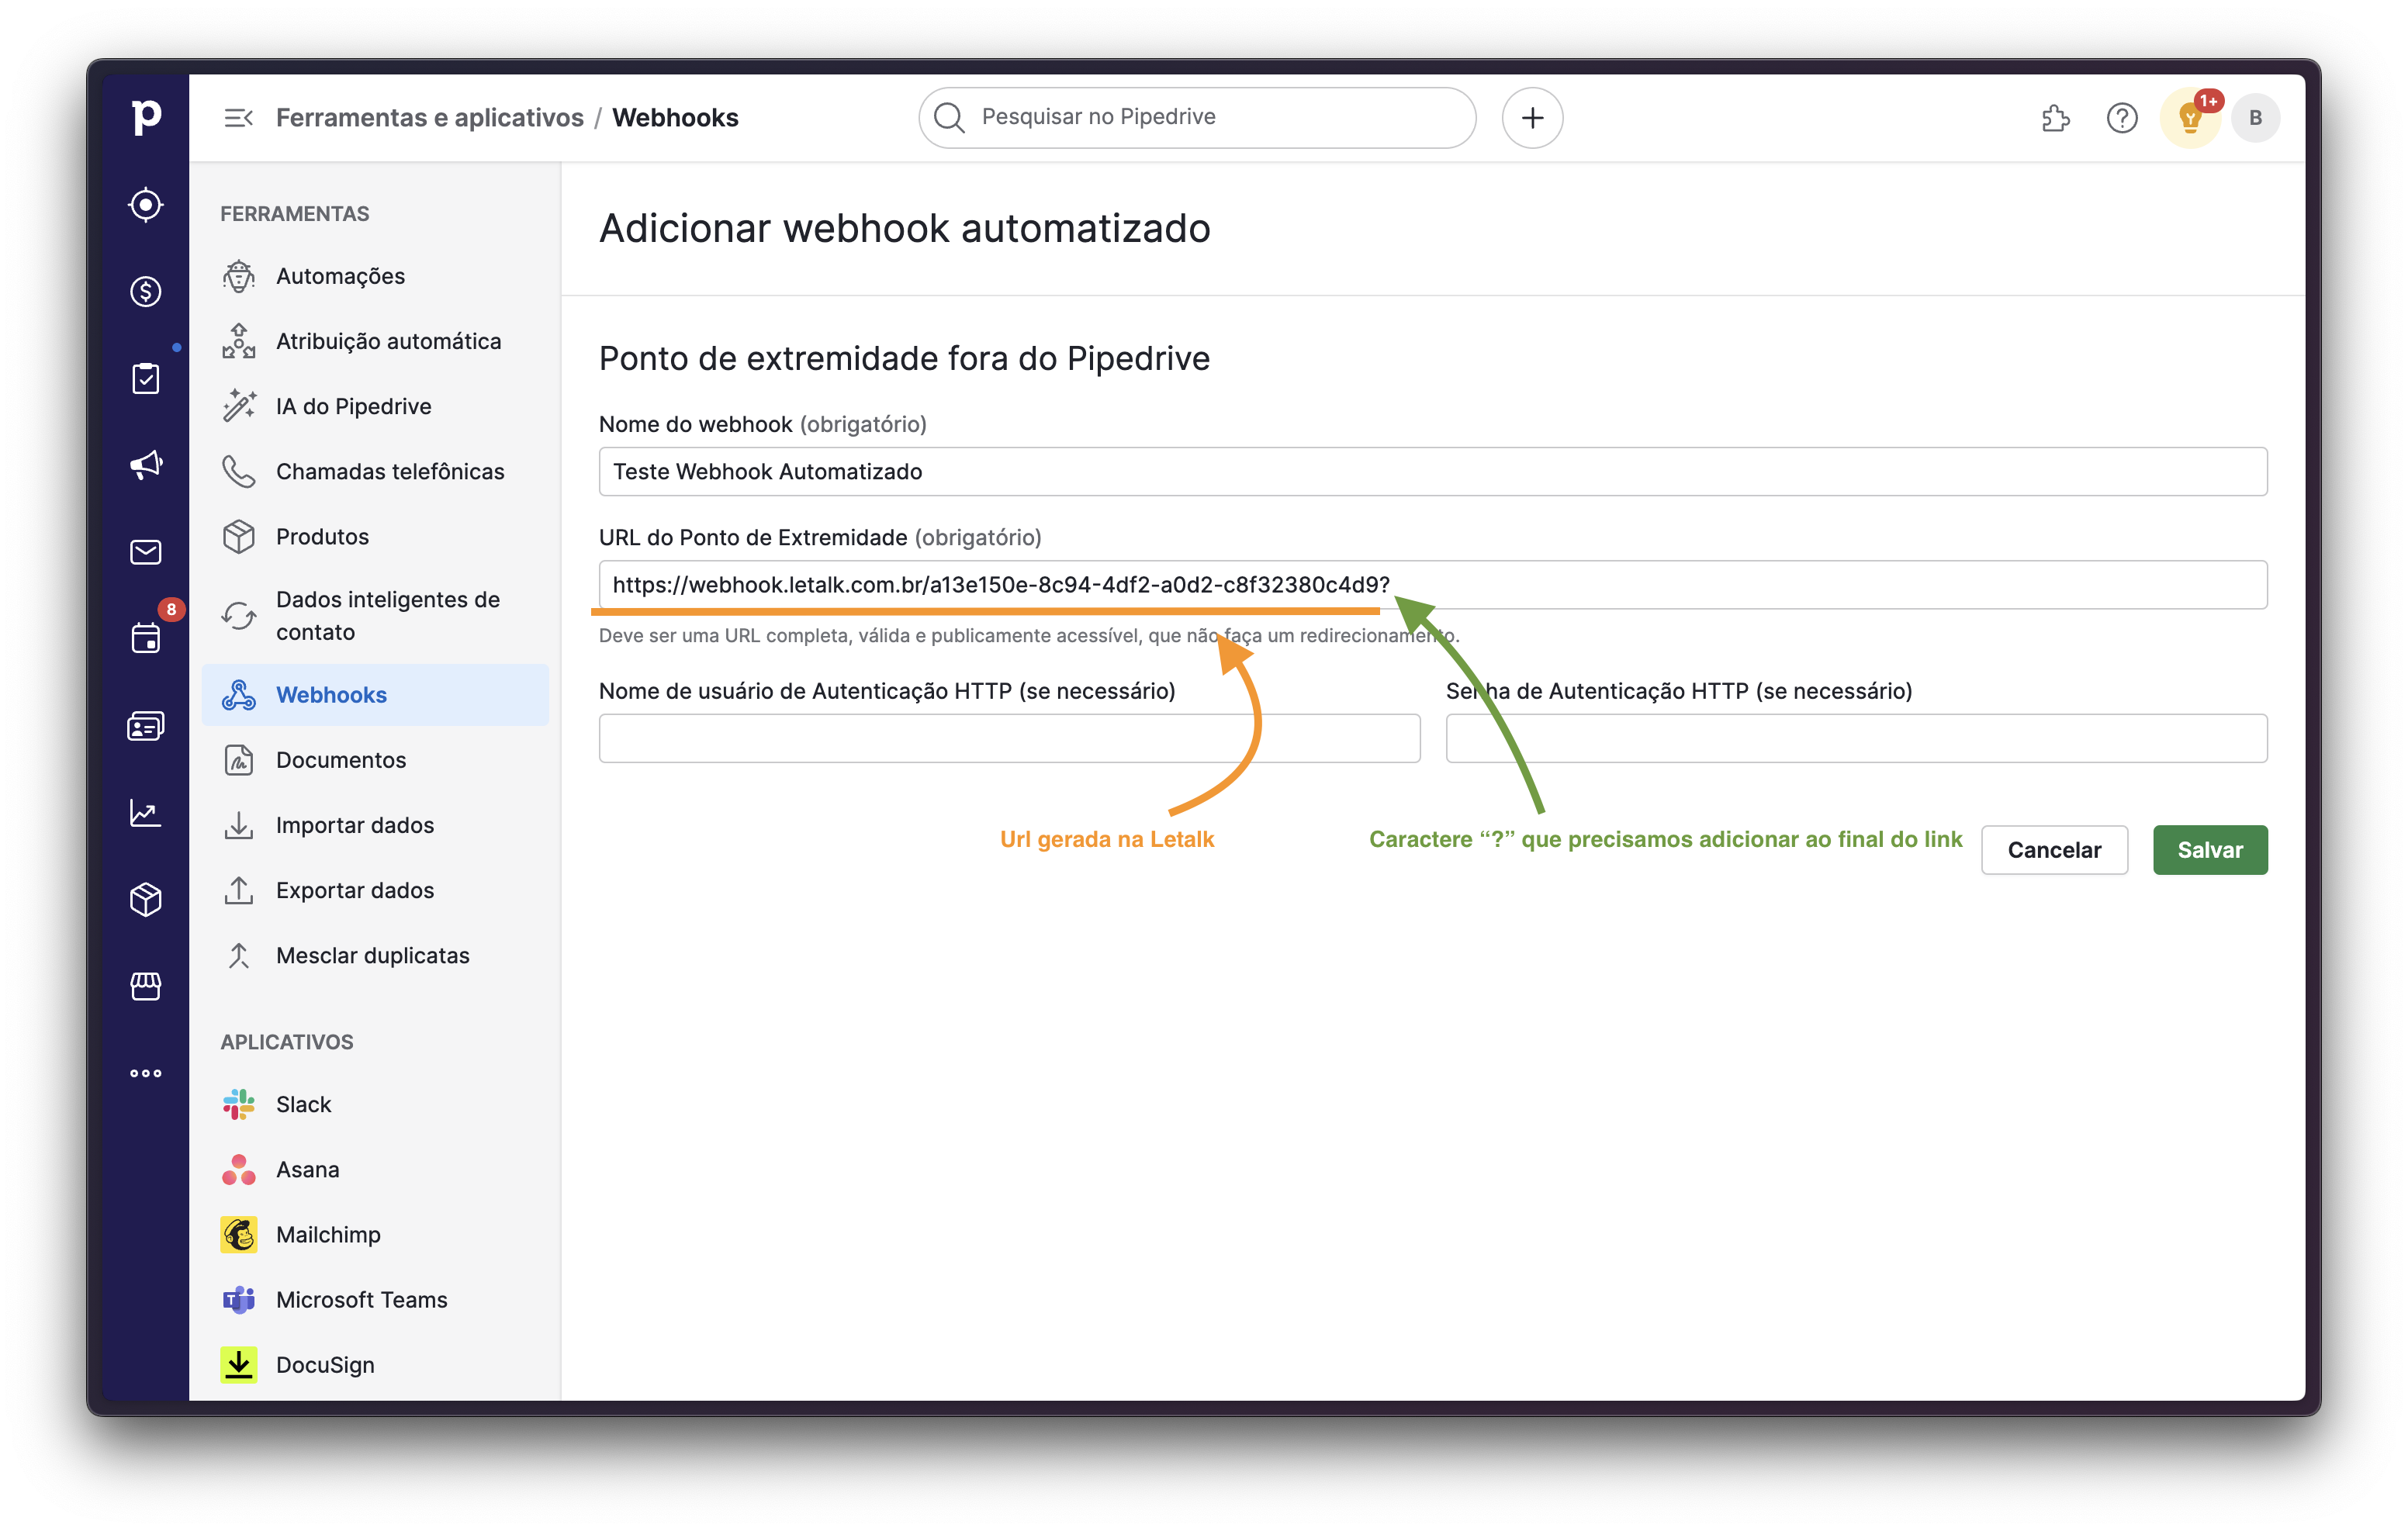Open Campaigns megaphone icon
This screenshot has width=2408, height=1531.
click(146, 465)
